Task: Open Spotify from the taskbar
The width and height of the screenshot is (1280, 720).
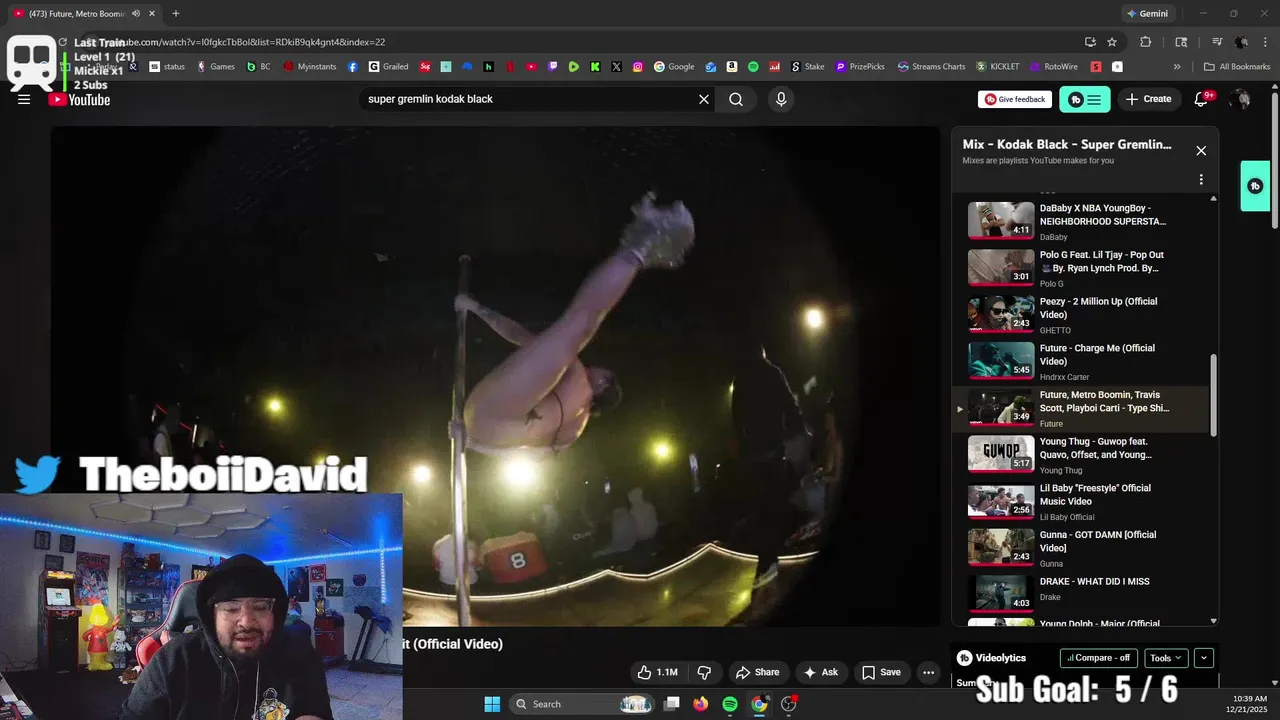Action: [x=730, y=704]
